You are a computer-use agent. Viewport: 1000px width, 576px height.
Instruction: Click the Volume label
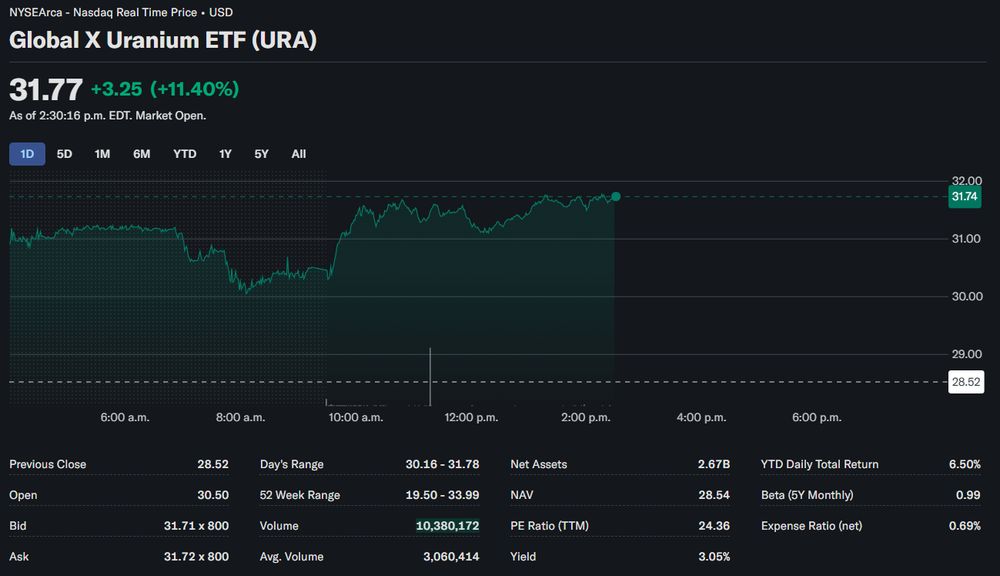(x=279, y=526)
